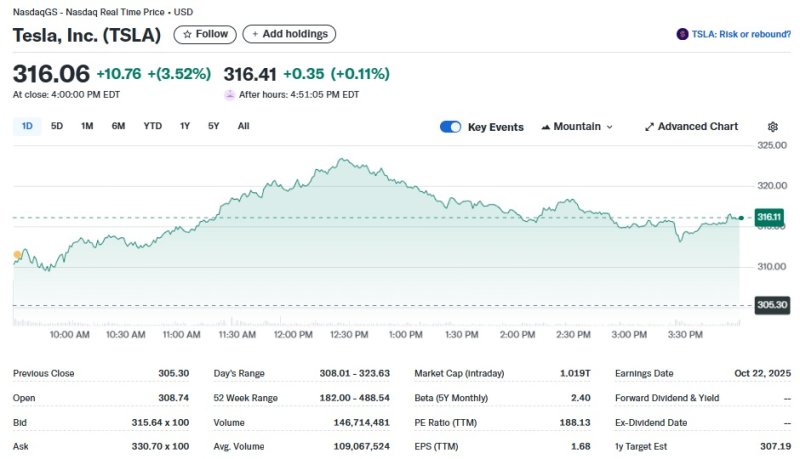Click the Open value 308.74
This screenshot has height=459, width=800.
173,398
